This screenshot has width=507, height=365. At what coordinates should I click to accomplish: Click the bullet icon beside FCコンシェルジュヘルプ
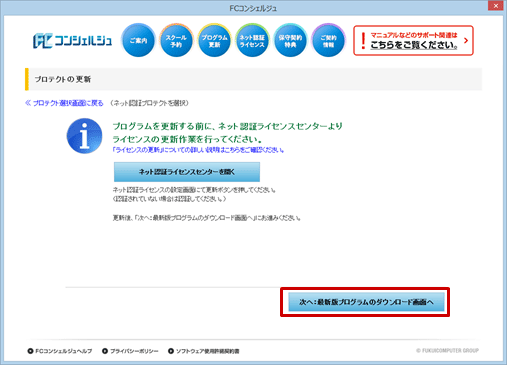coord(30,351)
